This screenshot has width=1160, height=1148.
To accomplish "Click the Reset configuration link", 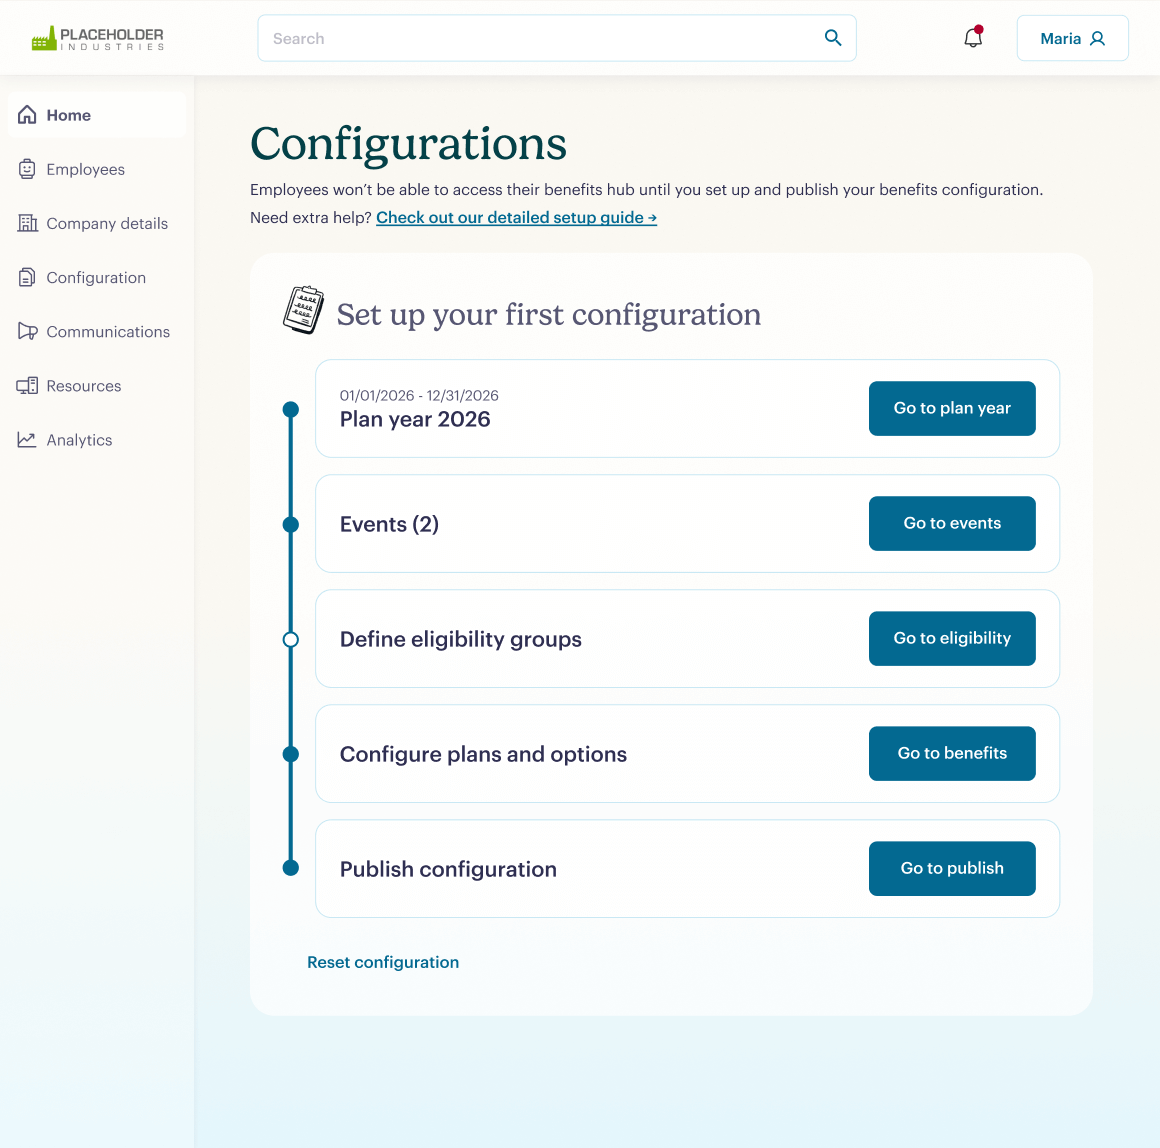I will click(x=383, y=962).
